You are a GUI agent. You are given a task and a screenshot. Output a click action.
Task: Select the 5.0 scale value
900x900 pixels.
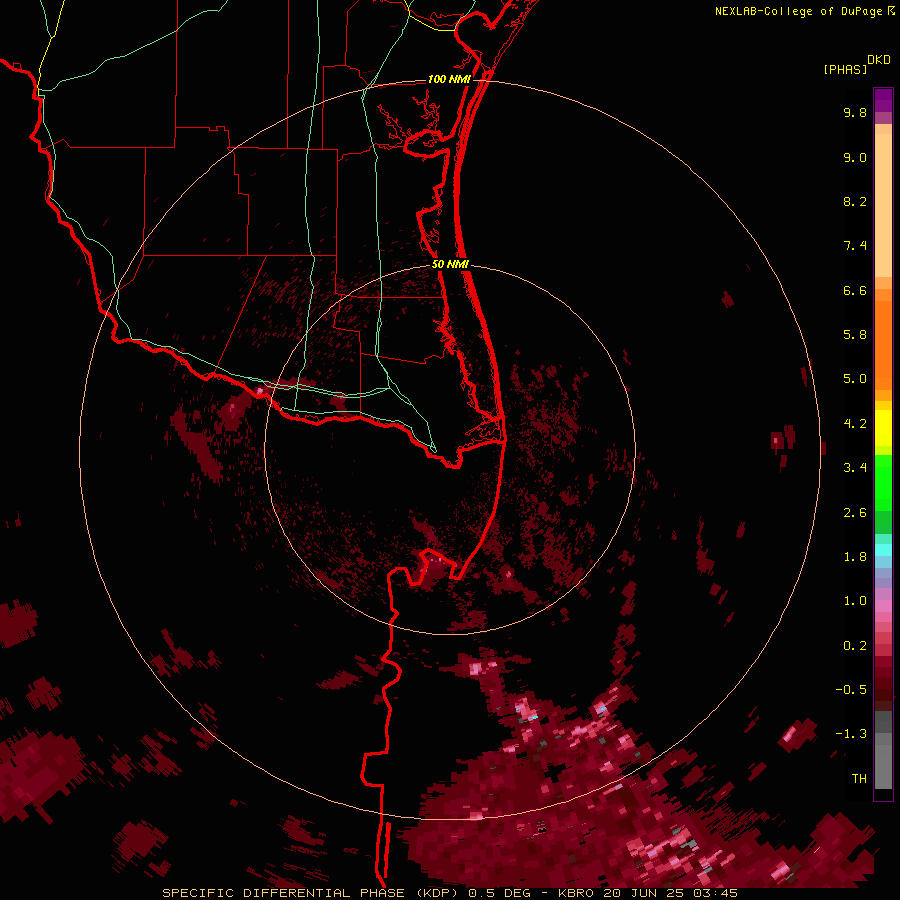(x=855, y=379)
